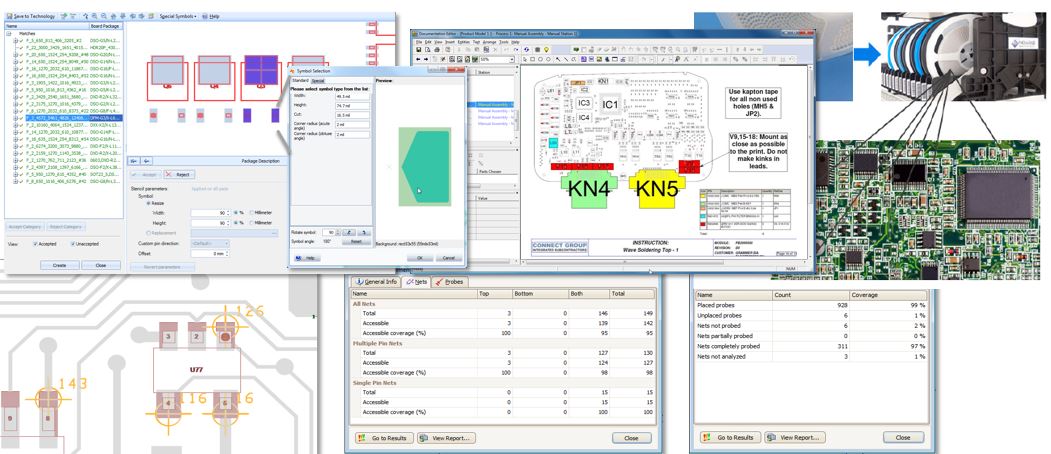This screenshot has width=1051, height=454.
Task: Click the Help button in Symbol Selection
Action: click(x=304, y=258)
